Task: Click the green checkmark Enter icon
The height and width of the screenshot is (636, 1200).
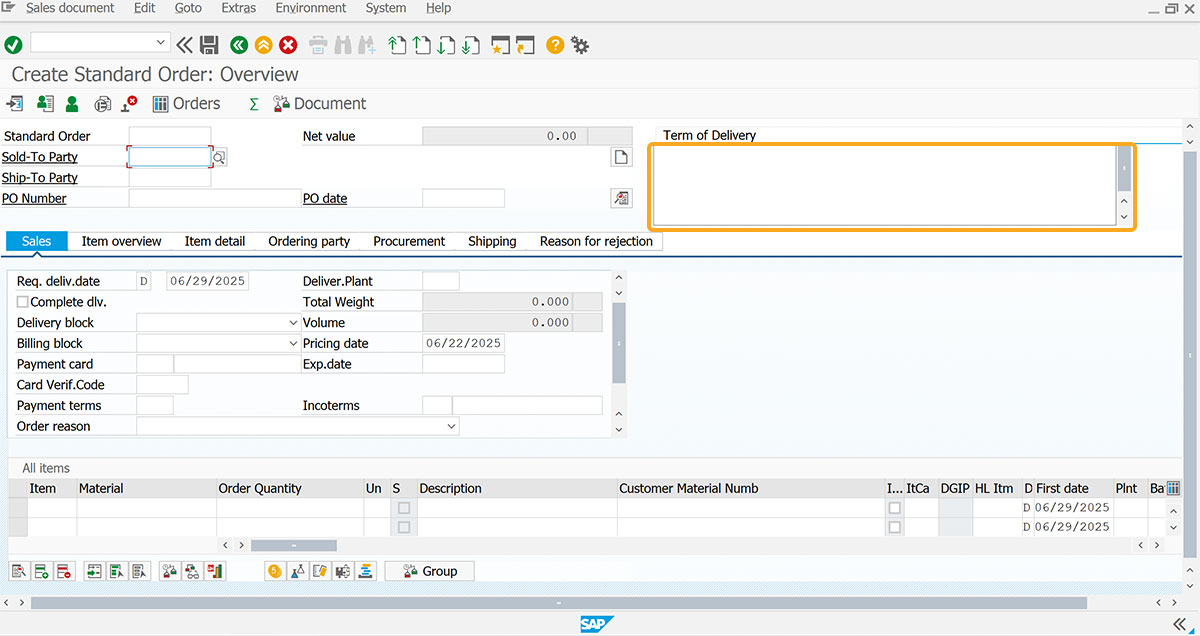Action: 13,44
